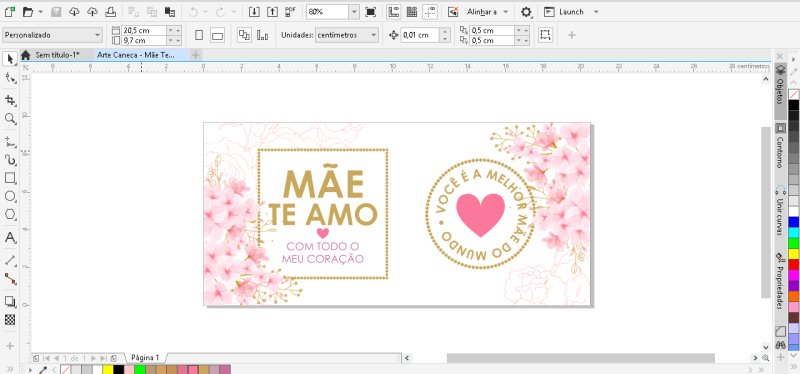800x374 pixels.
Task: Set page orientation to landscape
Action: (x=217, y=35)
